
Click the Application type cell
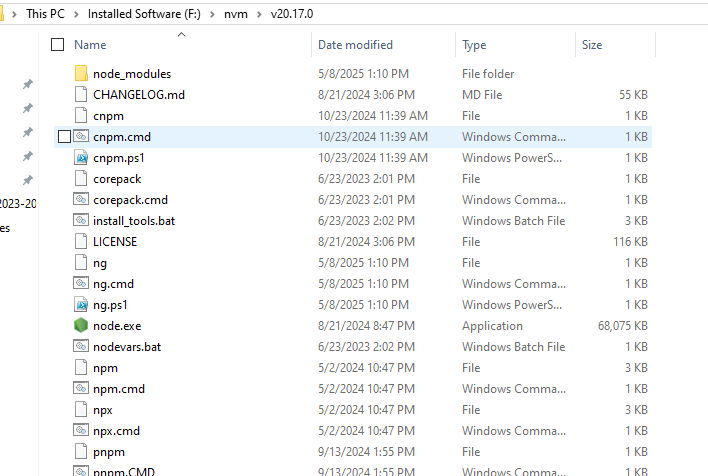pos(492,326)
